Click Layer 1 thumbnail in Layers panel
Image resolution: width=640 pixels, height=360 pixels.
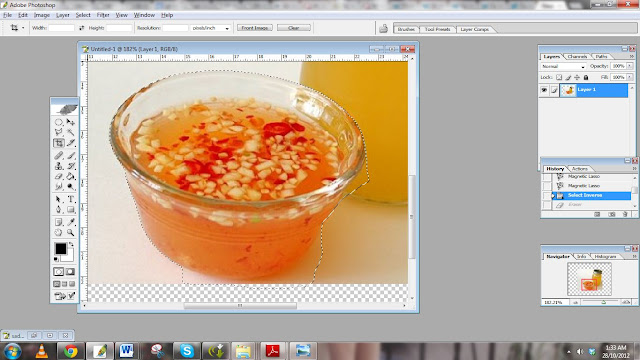(568, 90)
